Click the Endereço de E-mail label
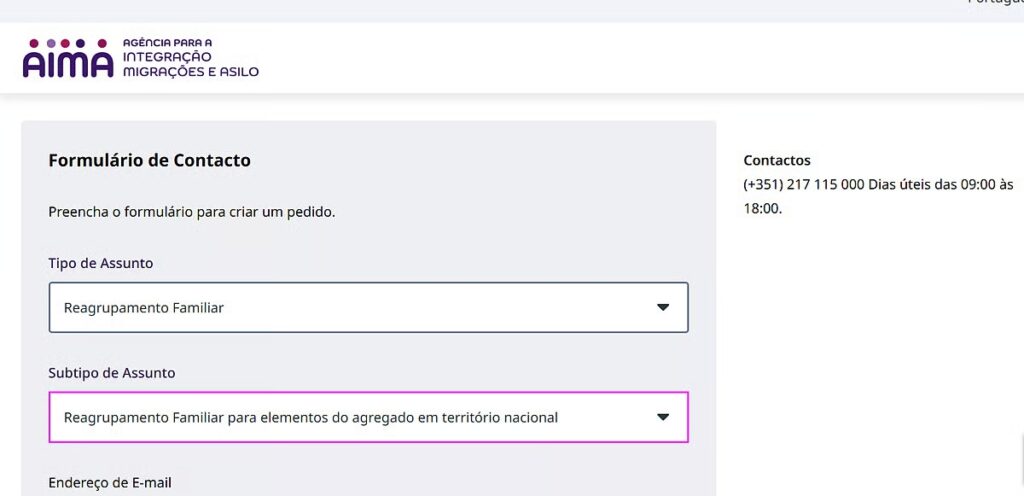Viewport: 1024px width, 496px height. click(x=110, y=483)
